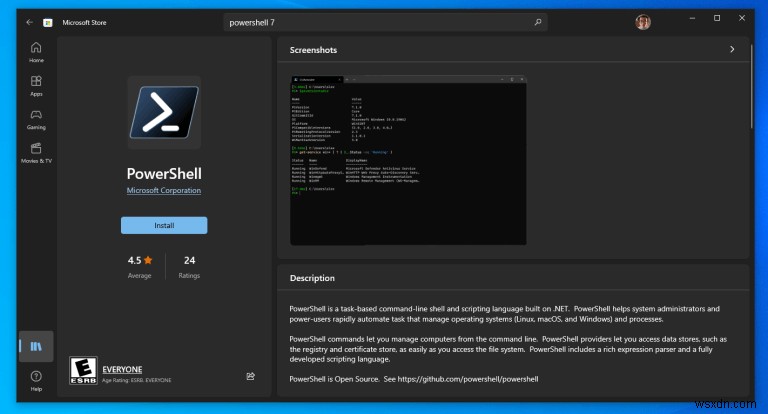Open the user profile avatar
This screenshot has width=768, height=414.
point(643,22)
